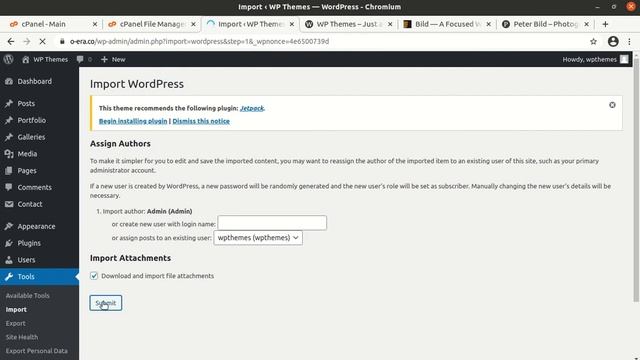The image size is (640, 360).
Task: Go forward in browser history
Action: [x=27, y=41]
